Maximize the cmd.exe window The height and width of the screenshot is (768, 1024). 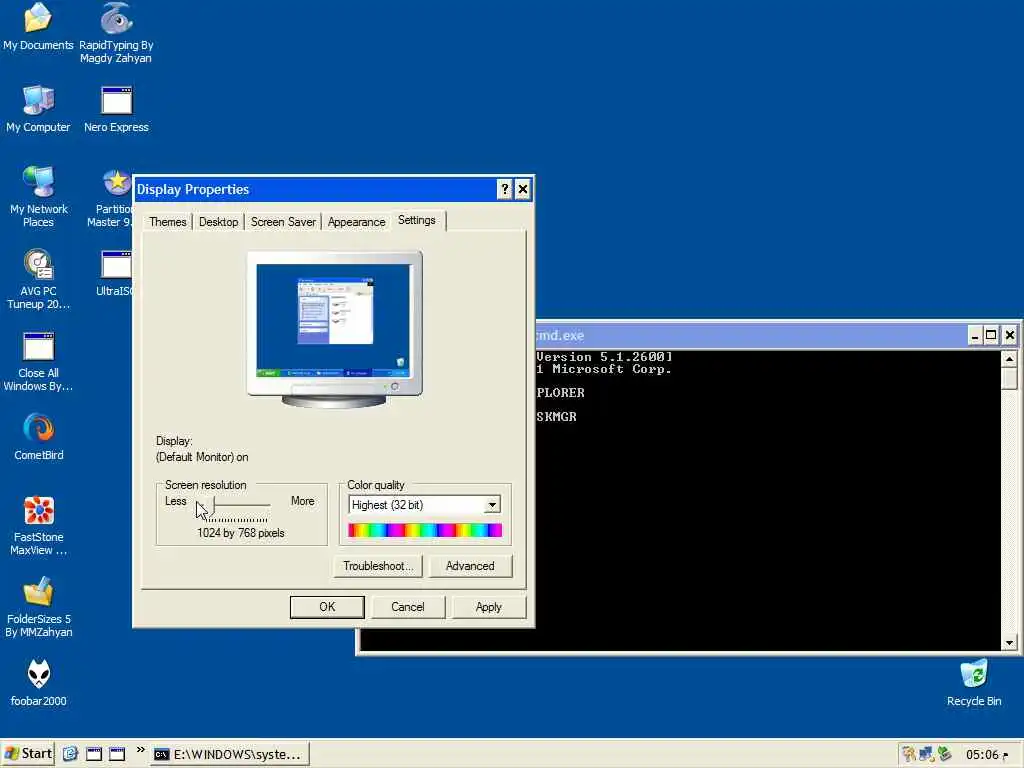[x=991, y=336]
